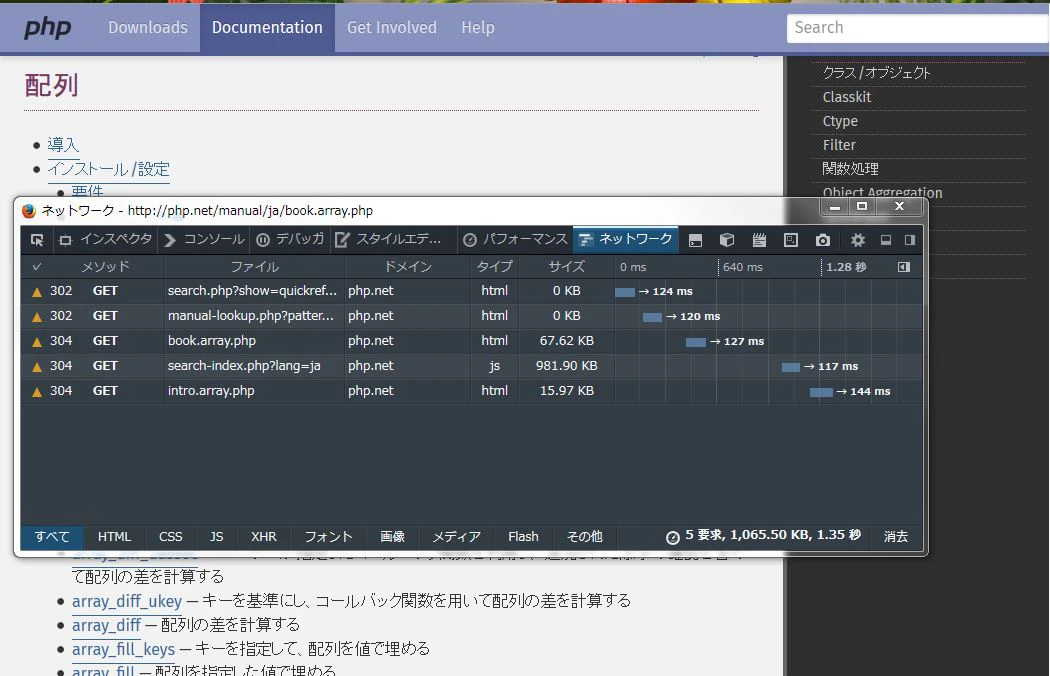Screen dimensions: 1050x676
Task: Activate responsive design mode icon
Action: (x=790, y=240)
